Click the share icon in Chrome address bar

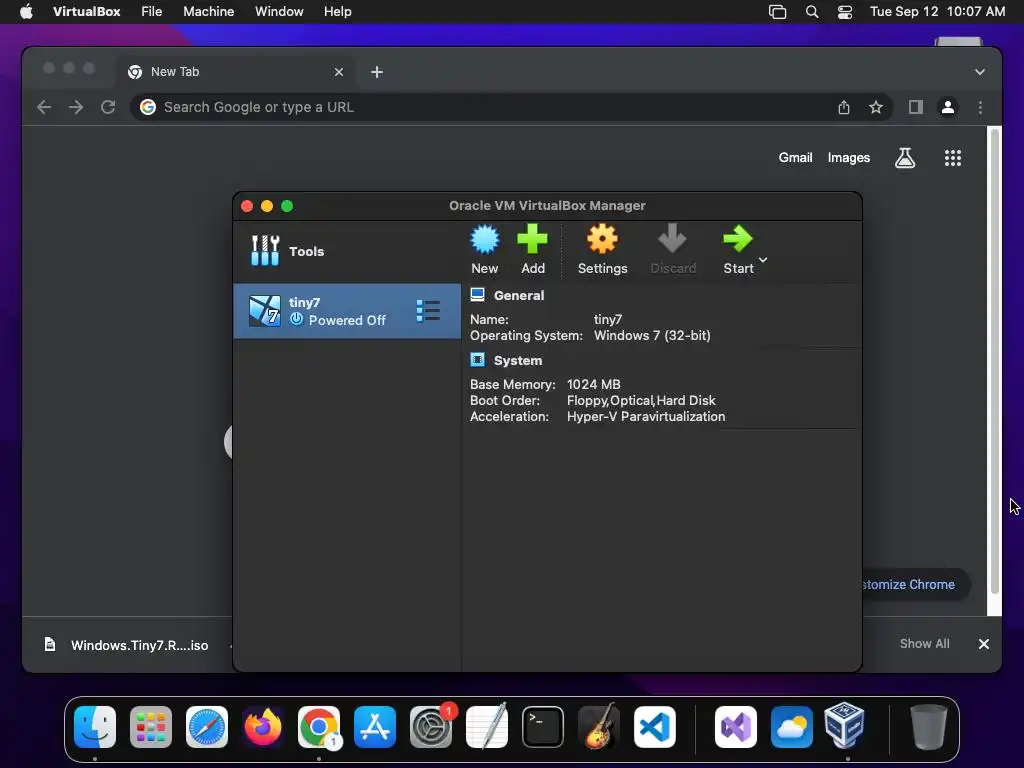click(x=844, y=107)
